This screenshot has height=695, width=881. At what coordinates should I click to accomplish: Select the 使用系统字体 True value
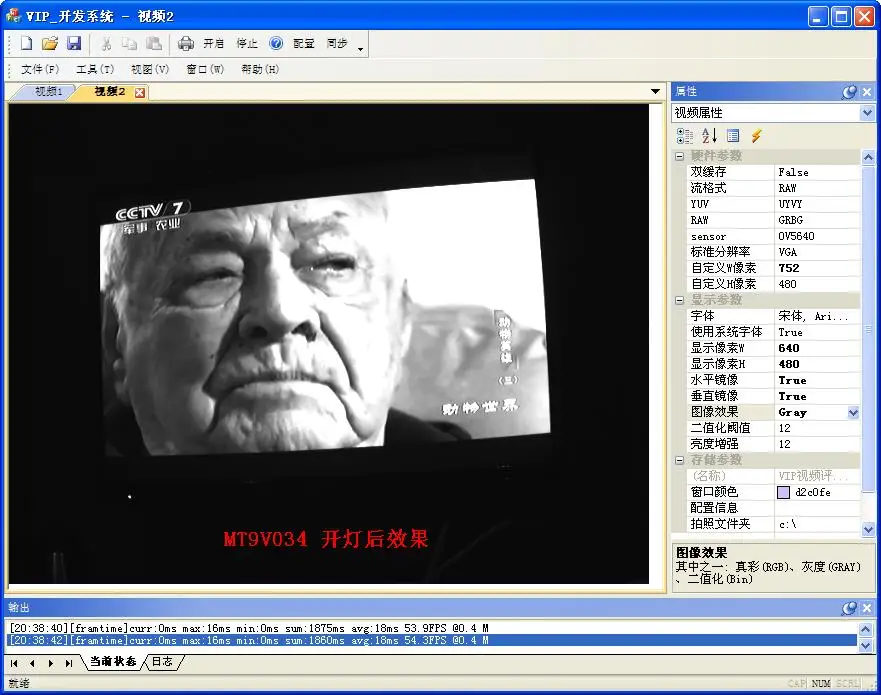point(818,332)
